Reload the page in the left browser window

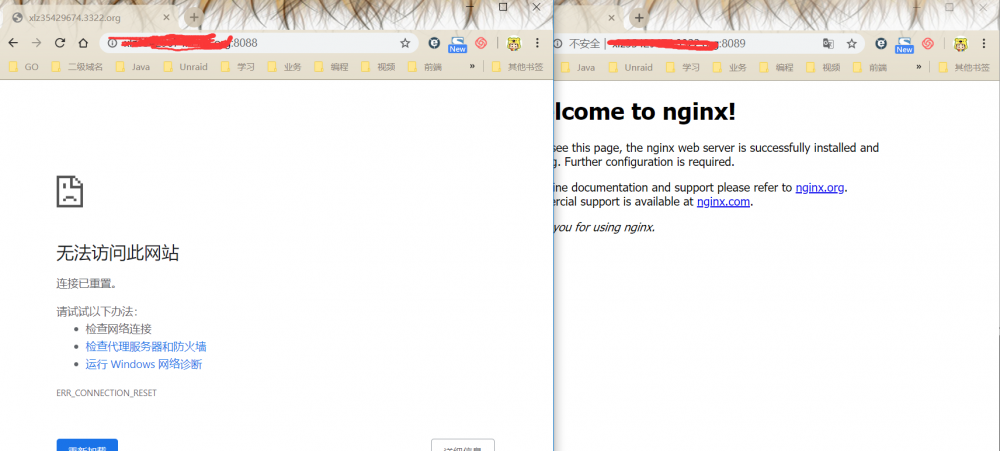click(x=60, y=43)
